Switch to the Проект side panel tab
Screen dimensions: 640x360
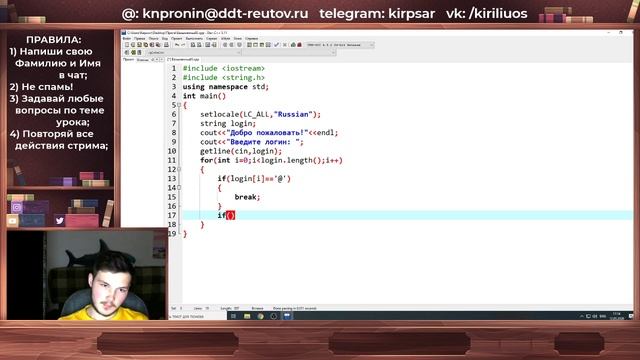[x=128, y=60]
